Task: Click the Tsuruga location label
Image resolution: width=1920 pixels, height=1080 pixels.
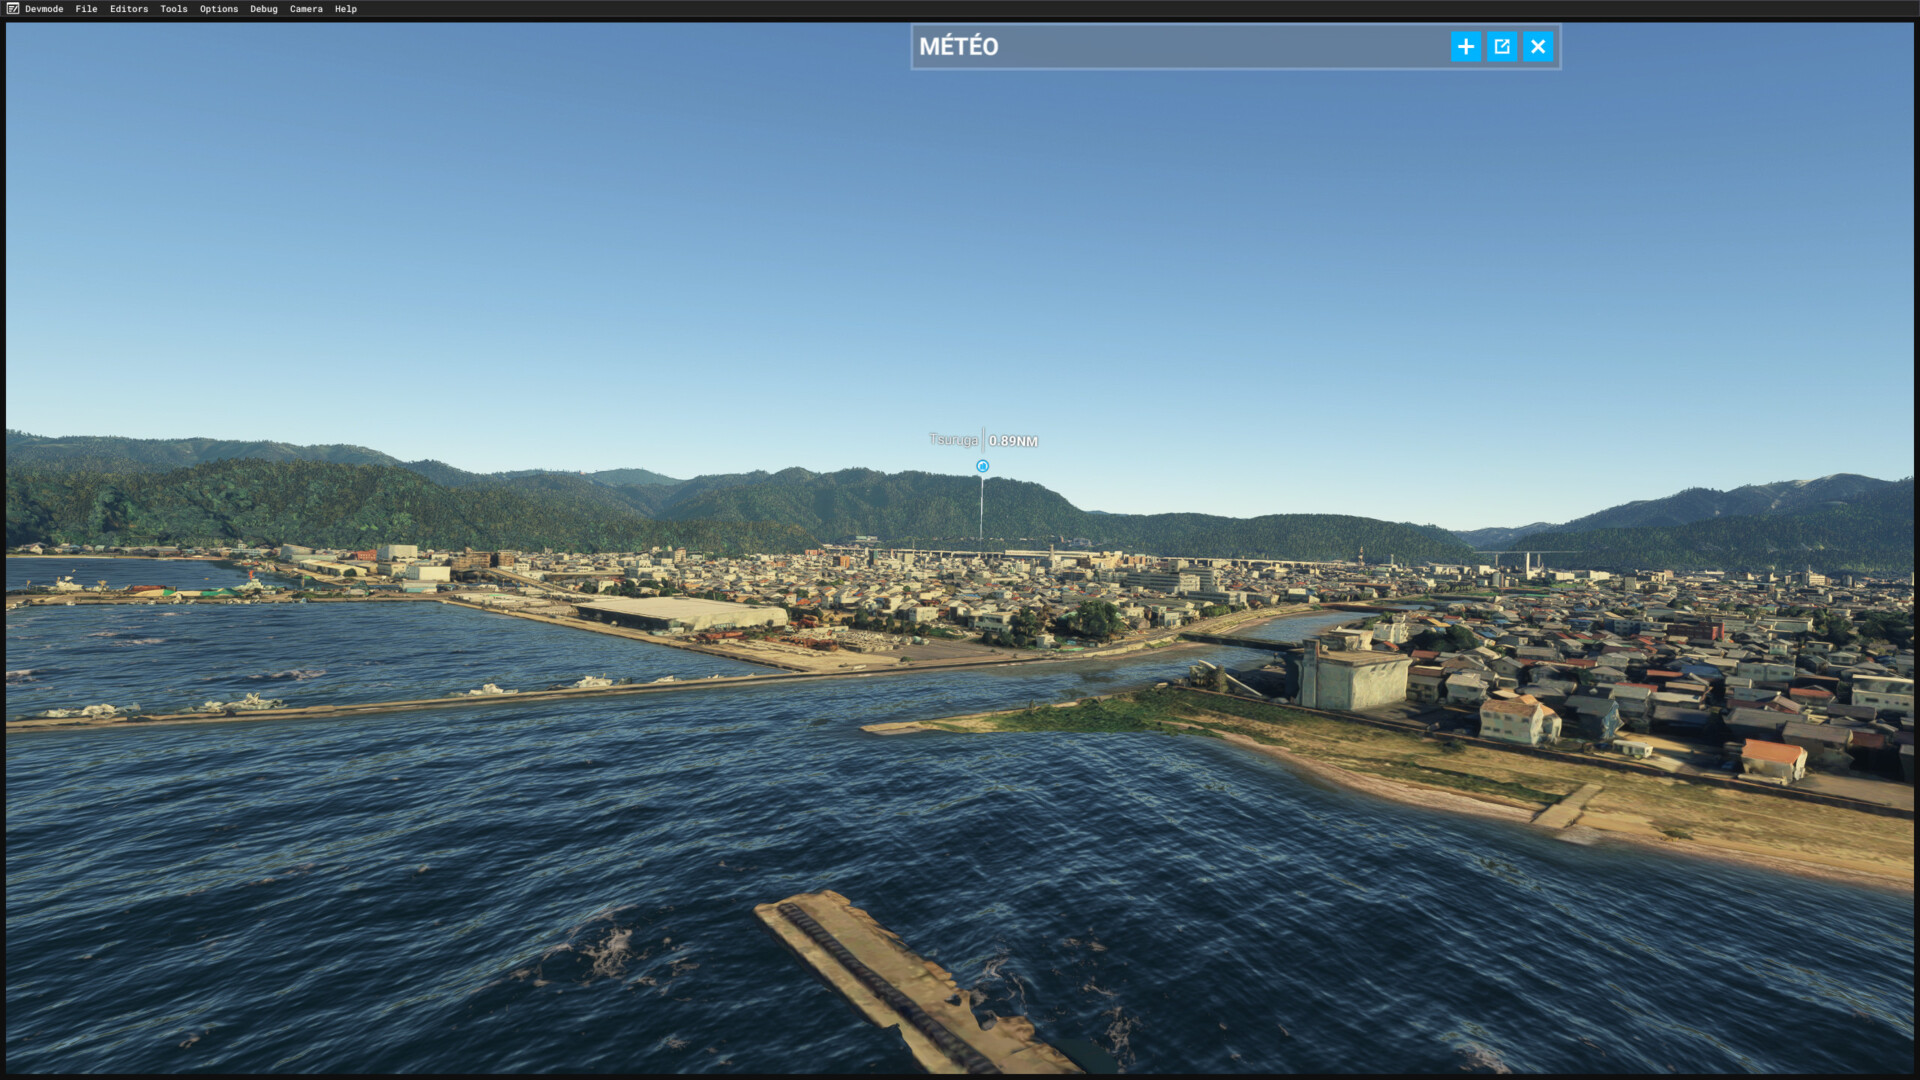Action: tap(953, 440)
